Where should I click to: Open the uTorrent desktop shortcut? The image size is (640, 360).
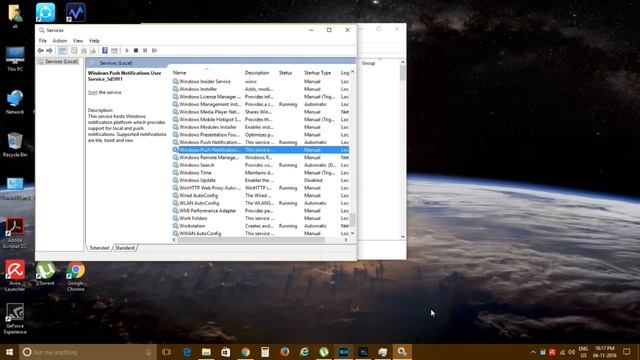click(x=45, y=273)
